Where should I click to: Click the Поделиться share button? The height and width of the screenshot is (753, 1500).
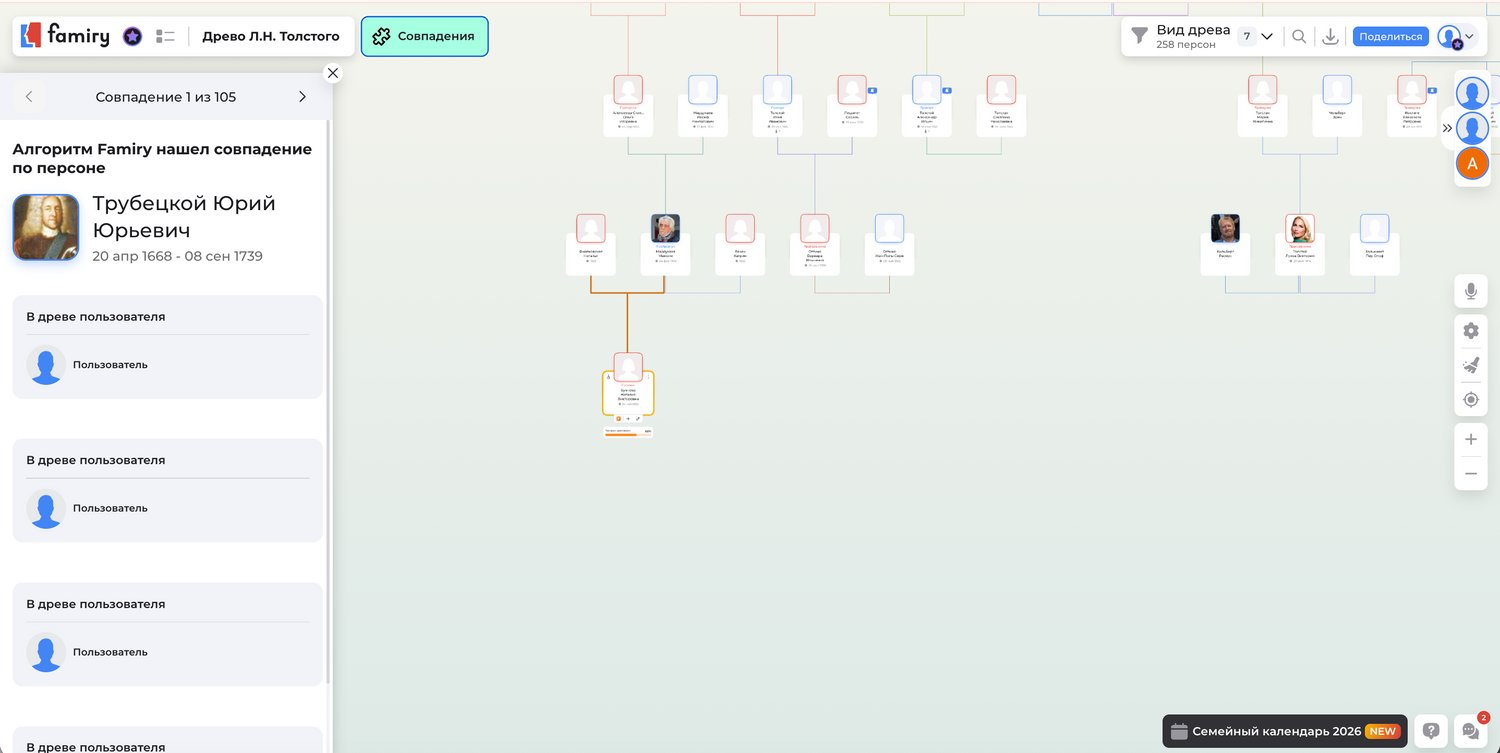[x=1390, y=37]
